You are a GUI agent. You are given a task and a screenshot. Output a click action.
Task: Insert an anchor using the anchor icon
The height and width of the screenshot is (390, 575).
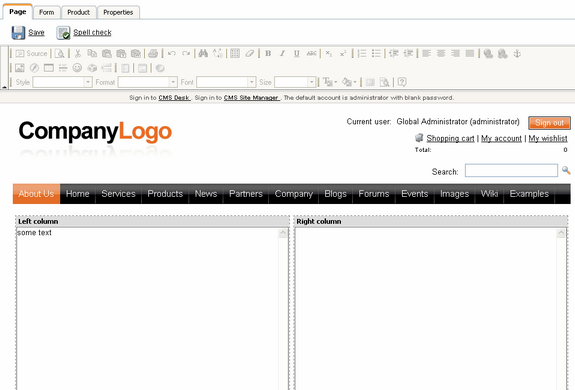pyautogui.click(x=517, y=54)
